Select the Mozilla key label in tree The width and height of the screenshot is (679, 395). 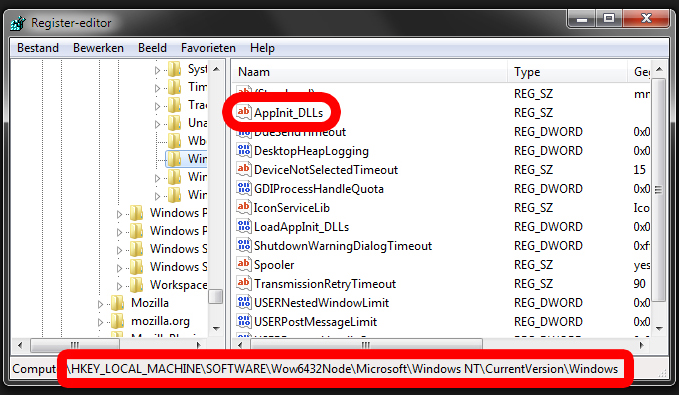click(x=150, y=303)
